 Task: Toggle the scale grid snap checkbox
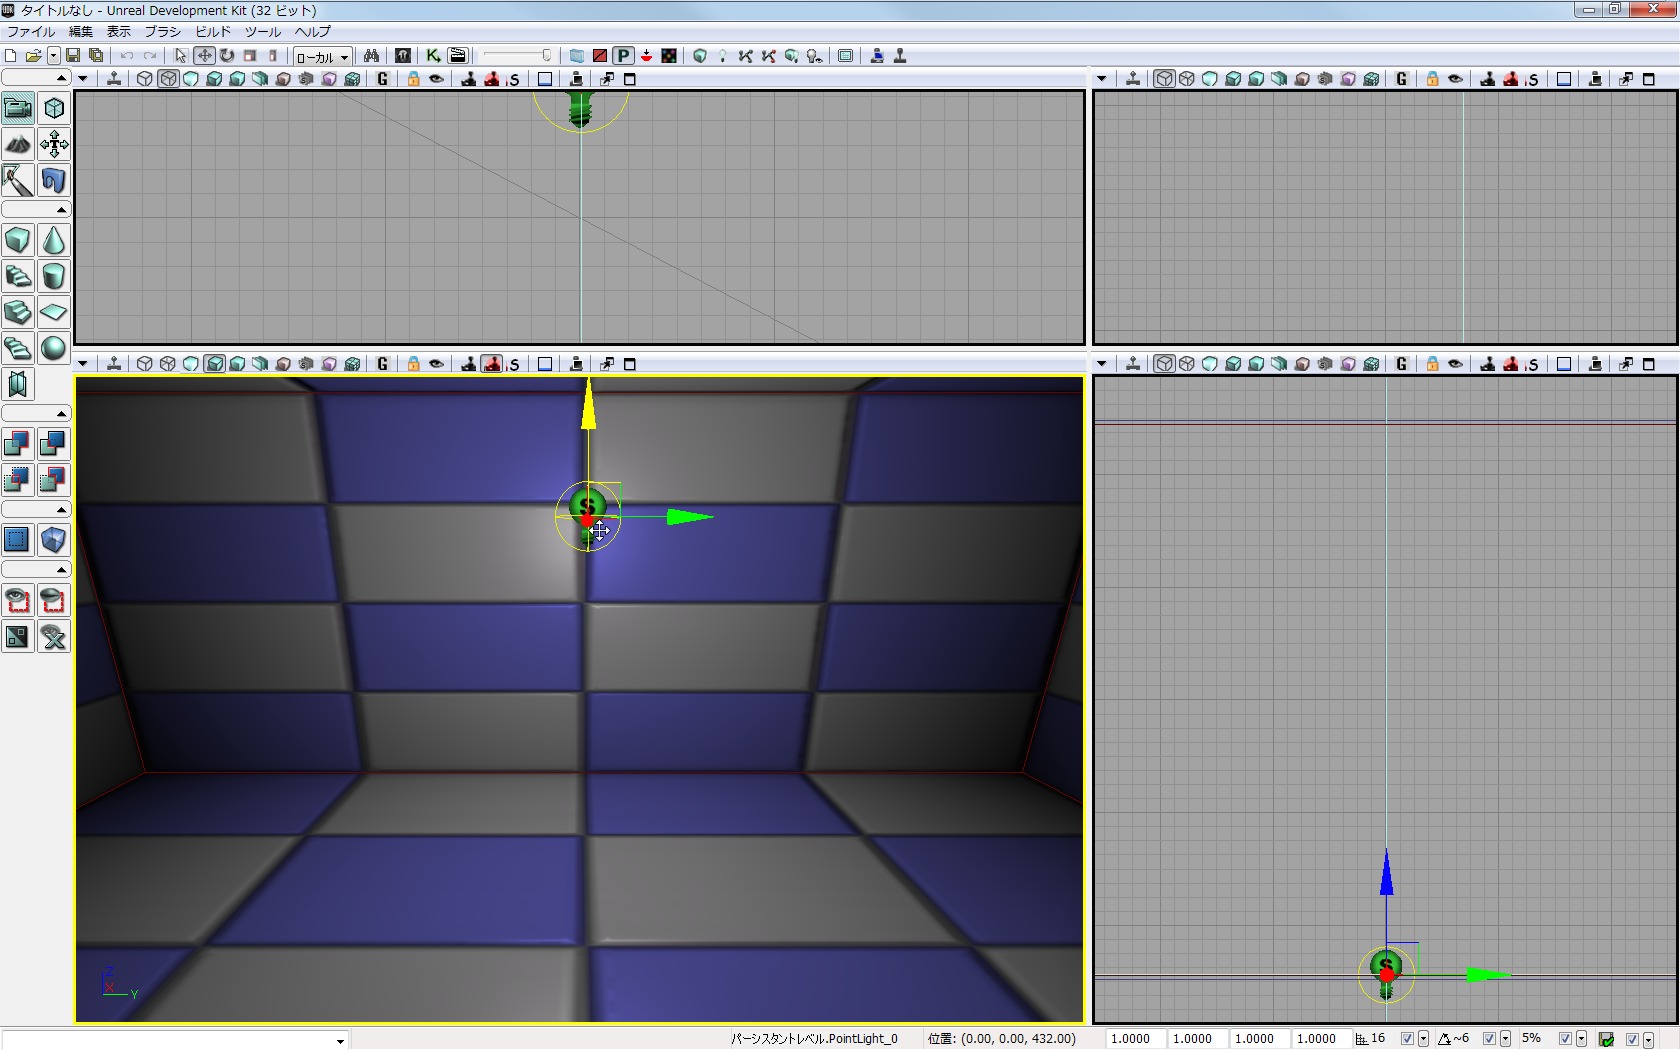1566,1039
